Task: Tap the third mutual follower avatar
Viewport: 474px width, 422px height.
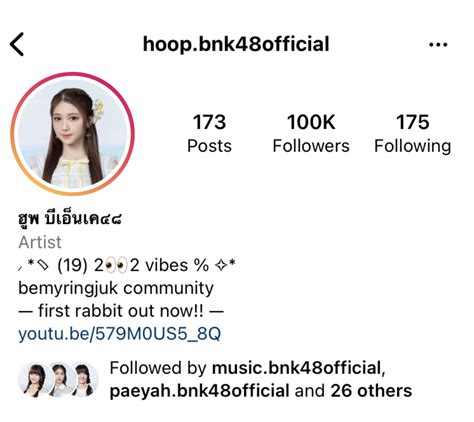Action: [85, 380]
